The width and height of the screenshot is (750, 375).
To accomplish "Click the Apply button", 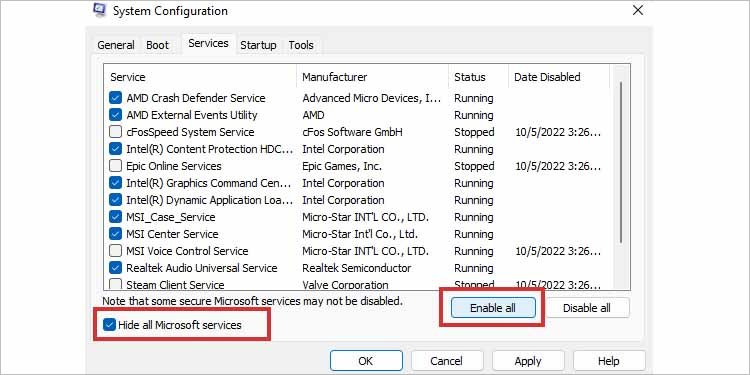I will point(528,361).
